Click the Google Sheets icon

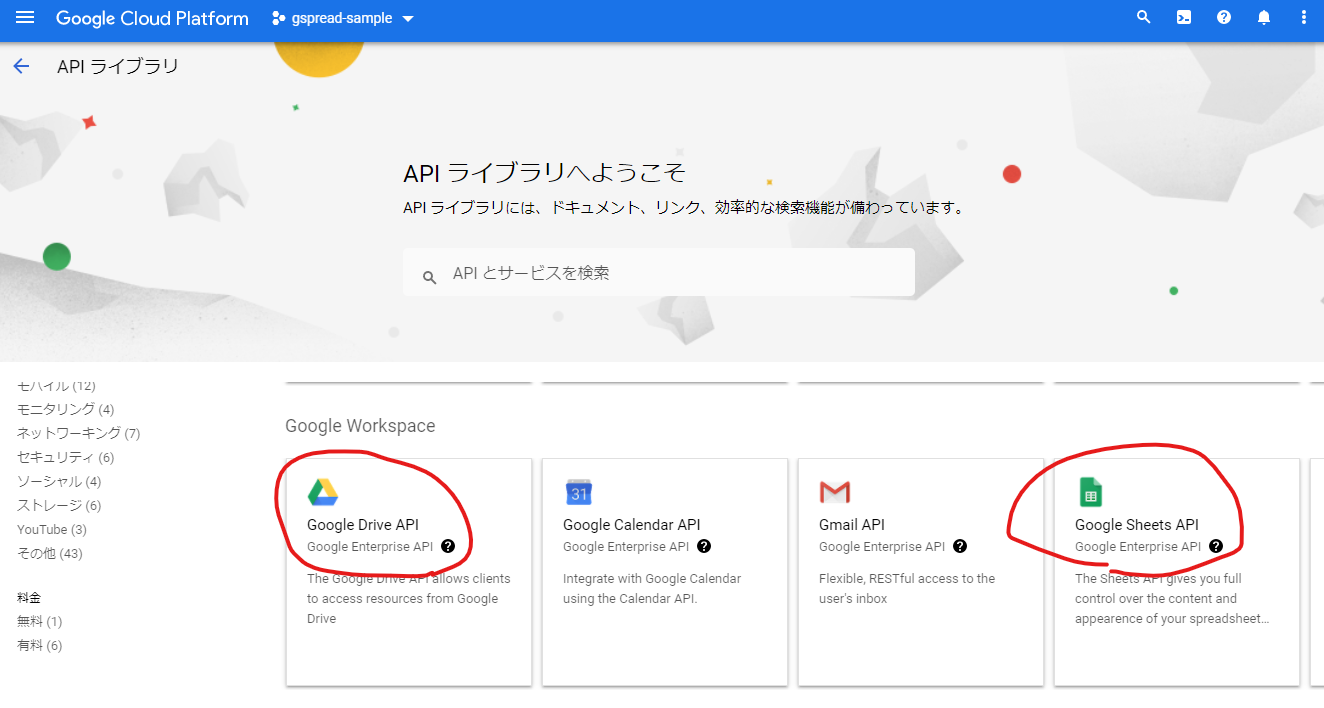(x=1090, y=492)
